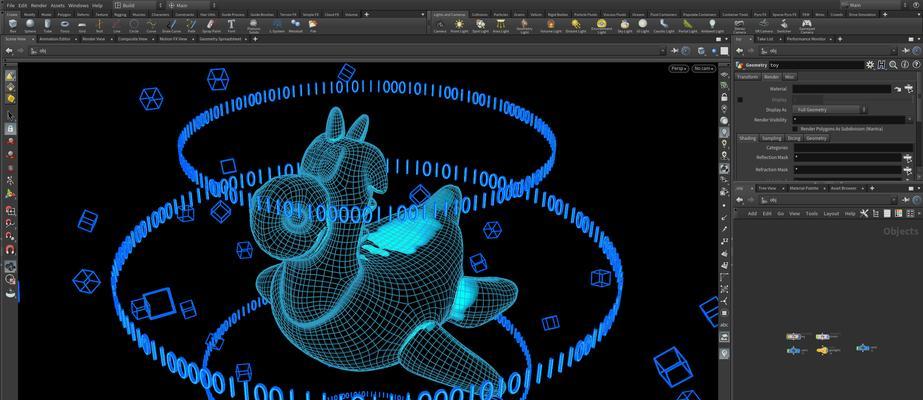Screen dimensions: 923x400
Task: Open the No cam camera dropdown
Action: click(x=703, y=69)
